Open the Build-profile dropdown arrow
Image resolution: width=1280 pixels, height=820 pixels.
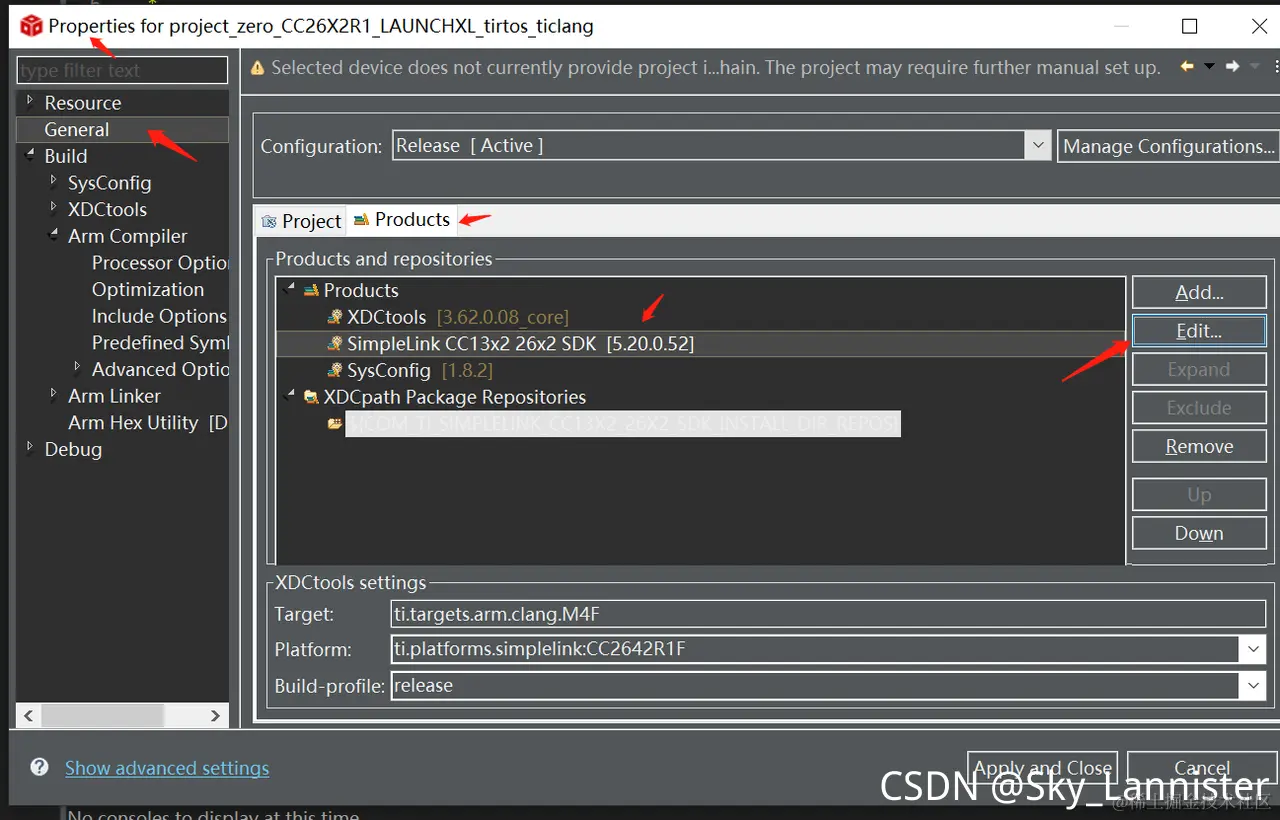tap(1253, 686)
